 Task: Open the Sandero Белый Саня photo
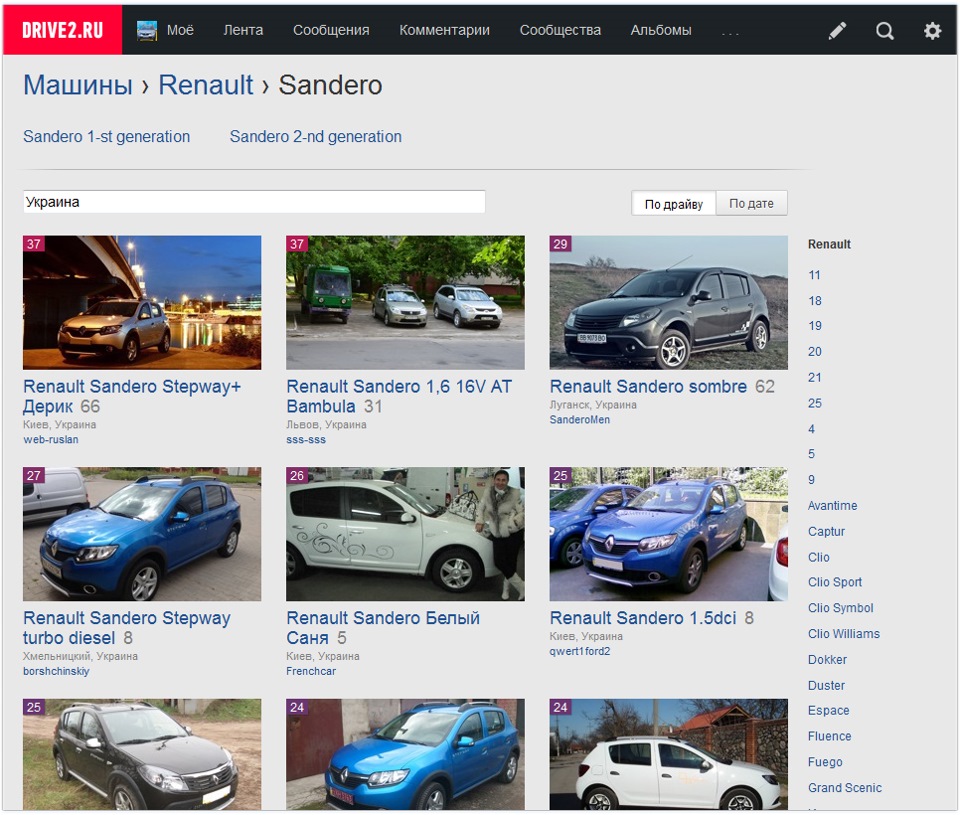[405, 534]
